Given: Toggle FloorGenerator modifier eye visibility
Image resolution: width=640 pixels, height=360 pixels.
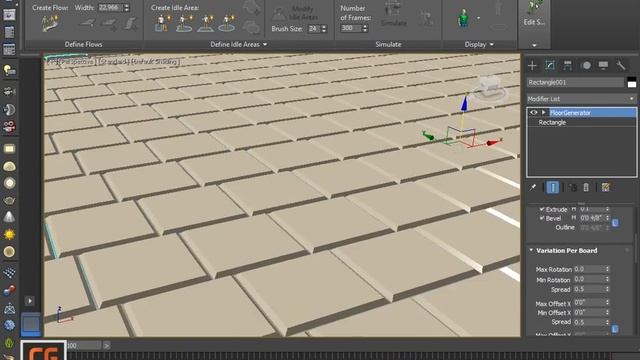Looking at the screenshot, I should pyautogui.click(x=533, y=112).
